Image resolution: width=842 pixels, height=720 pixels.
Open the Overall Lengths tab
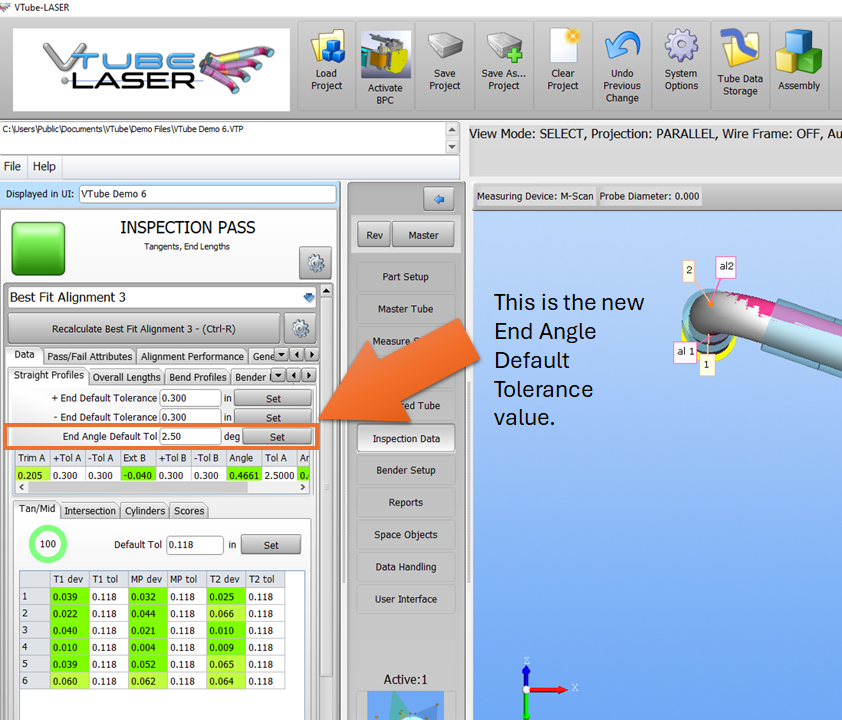coord(126,377)
